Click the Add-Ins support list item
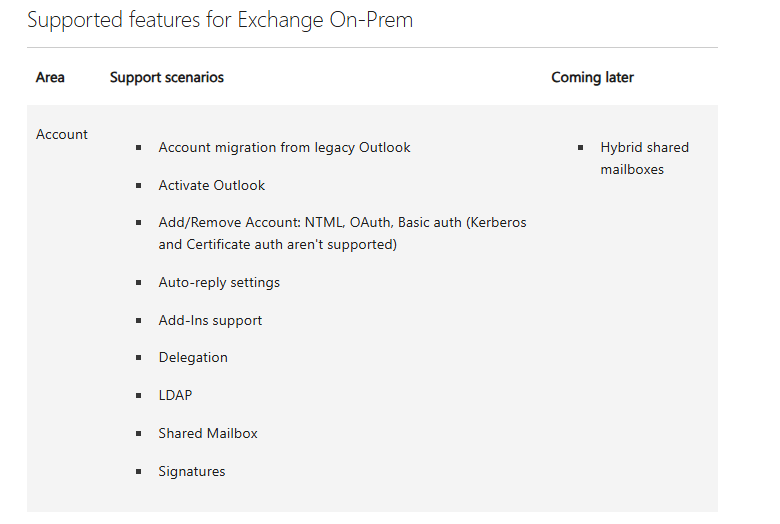This screenshot has width=780, height=524. (x=210, y=320)
